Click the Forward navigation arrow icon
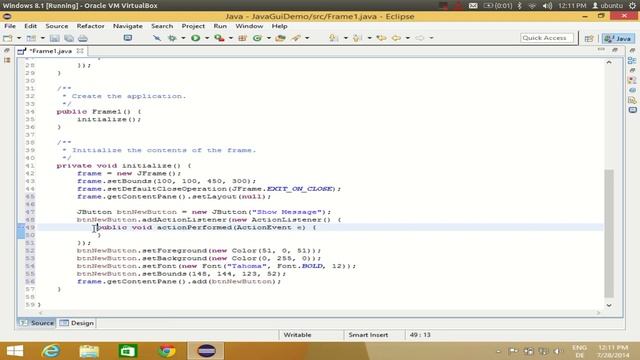This screenshot has width=640, height=360. pos(420,38)
